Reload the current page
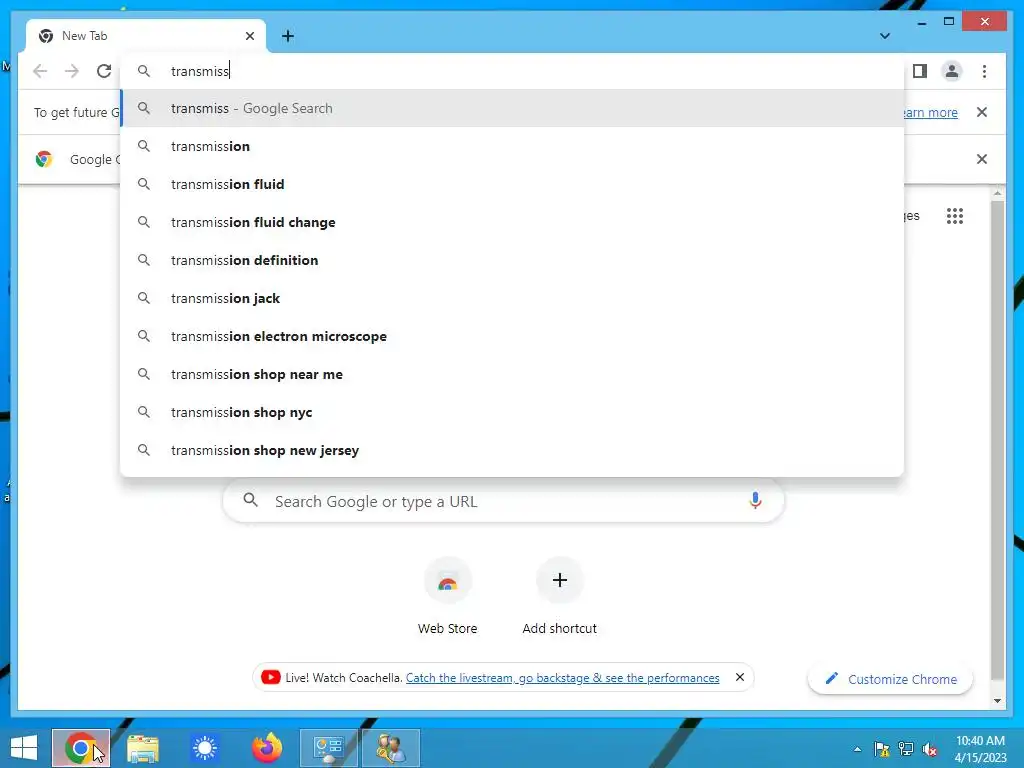 pyautogui.click(x=104, y=71)
